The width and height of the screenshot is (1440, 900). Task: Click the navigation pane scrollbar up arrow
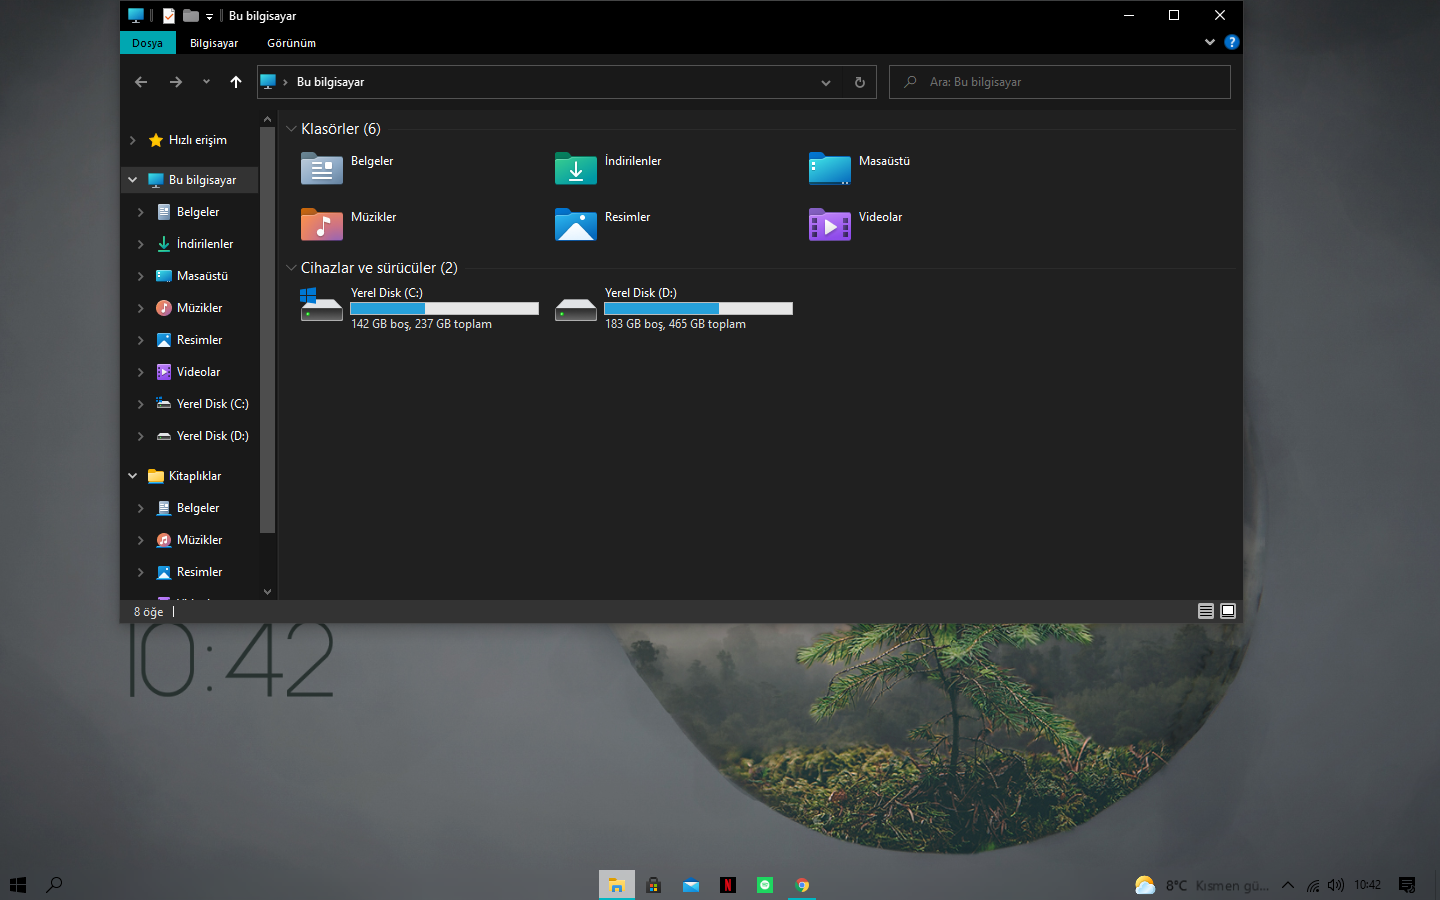267,119
